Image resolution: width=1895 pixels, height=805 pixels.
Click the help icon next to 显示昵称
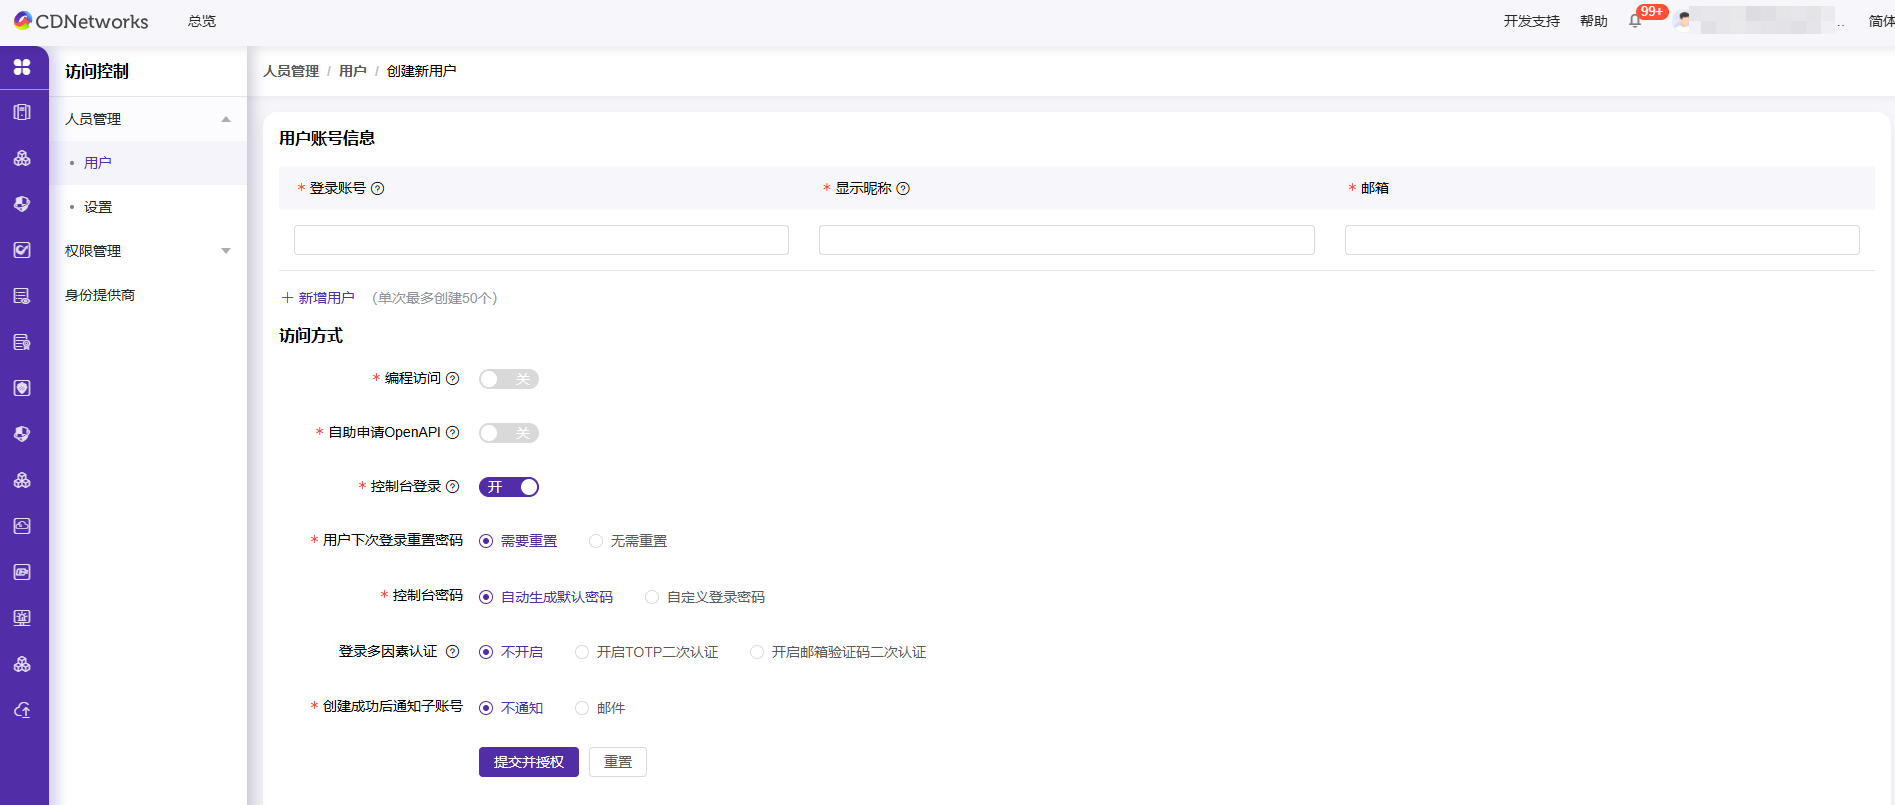tap(903, 189)
